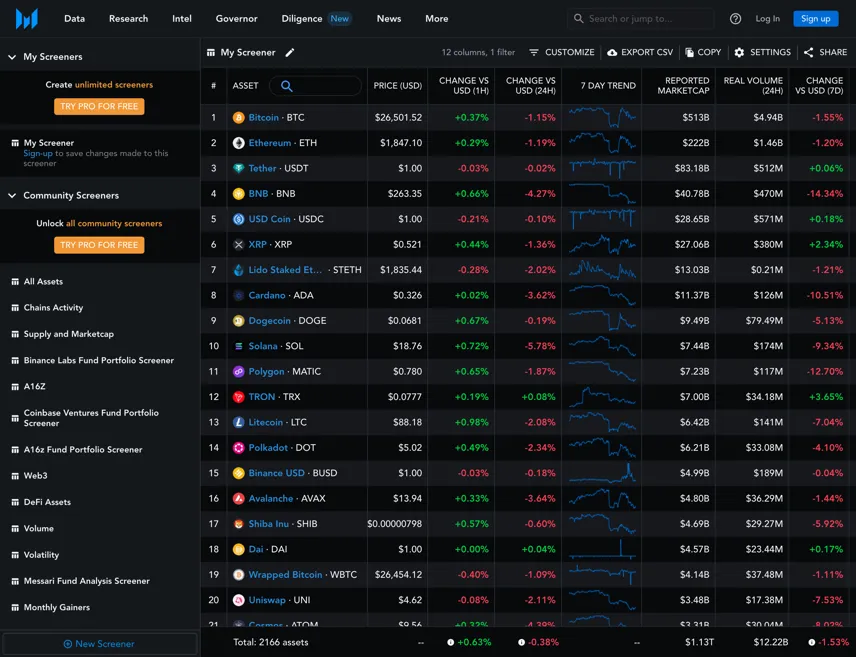Click the Polkadot coin icon
Viewport: 856px width, 657px height.
click(x=239, y=448)
